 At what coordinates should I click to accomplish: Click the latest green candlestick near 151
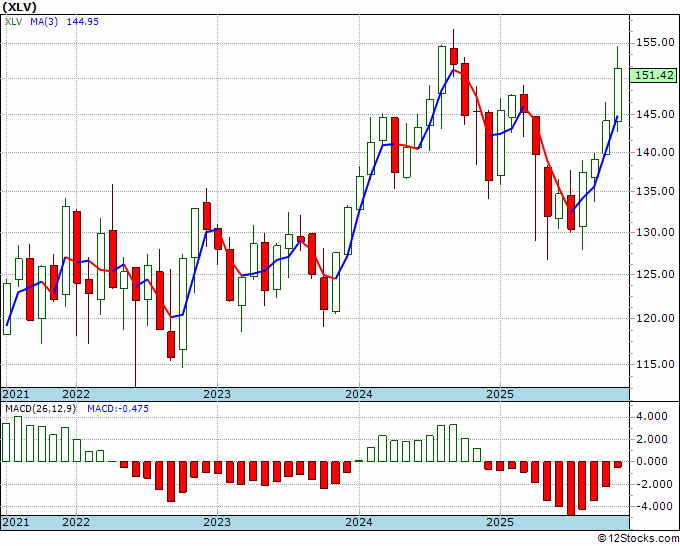618,95
